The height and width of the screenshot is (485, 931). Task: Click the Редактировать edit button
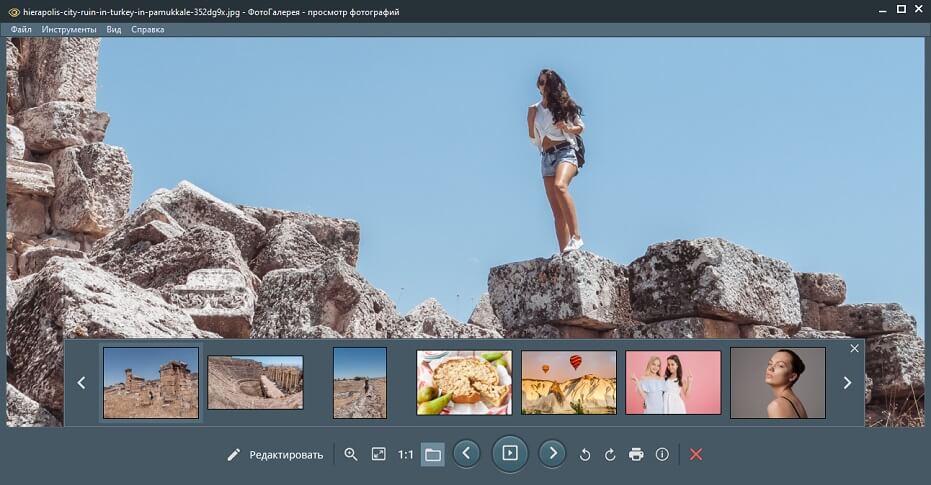275,454
